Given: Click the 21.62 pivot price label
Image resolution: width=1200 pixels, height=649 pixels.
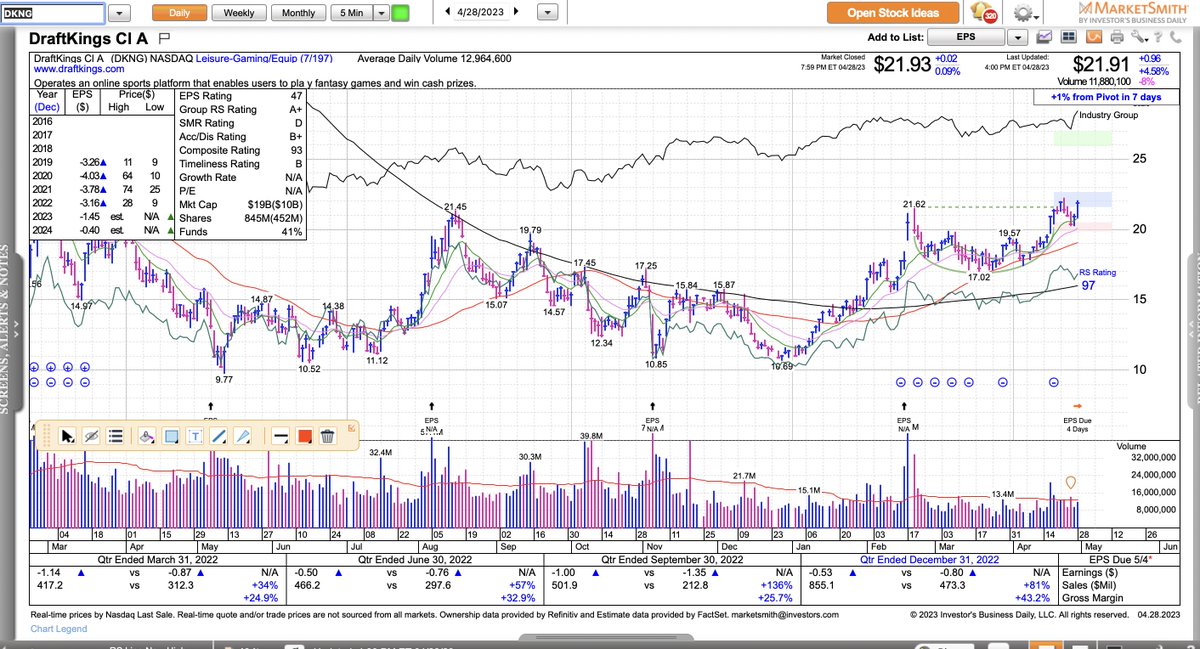Looking at the screenshot, I should [914, 204].
